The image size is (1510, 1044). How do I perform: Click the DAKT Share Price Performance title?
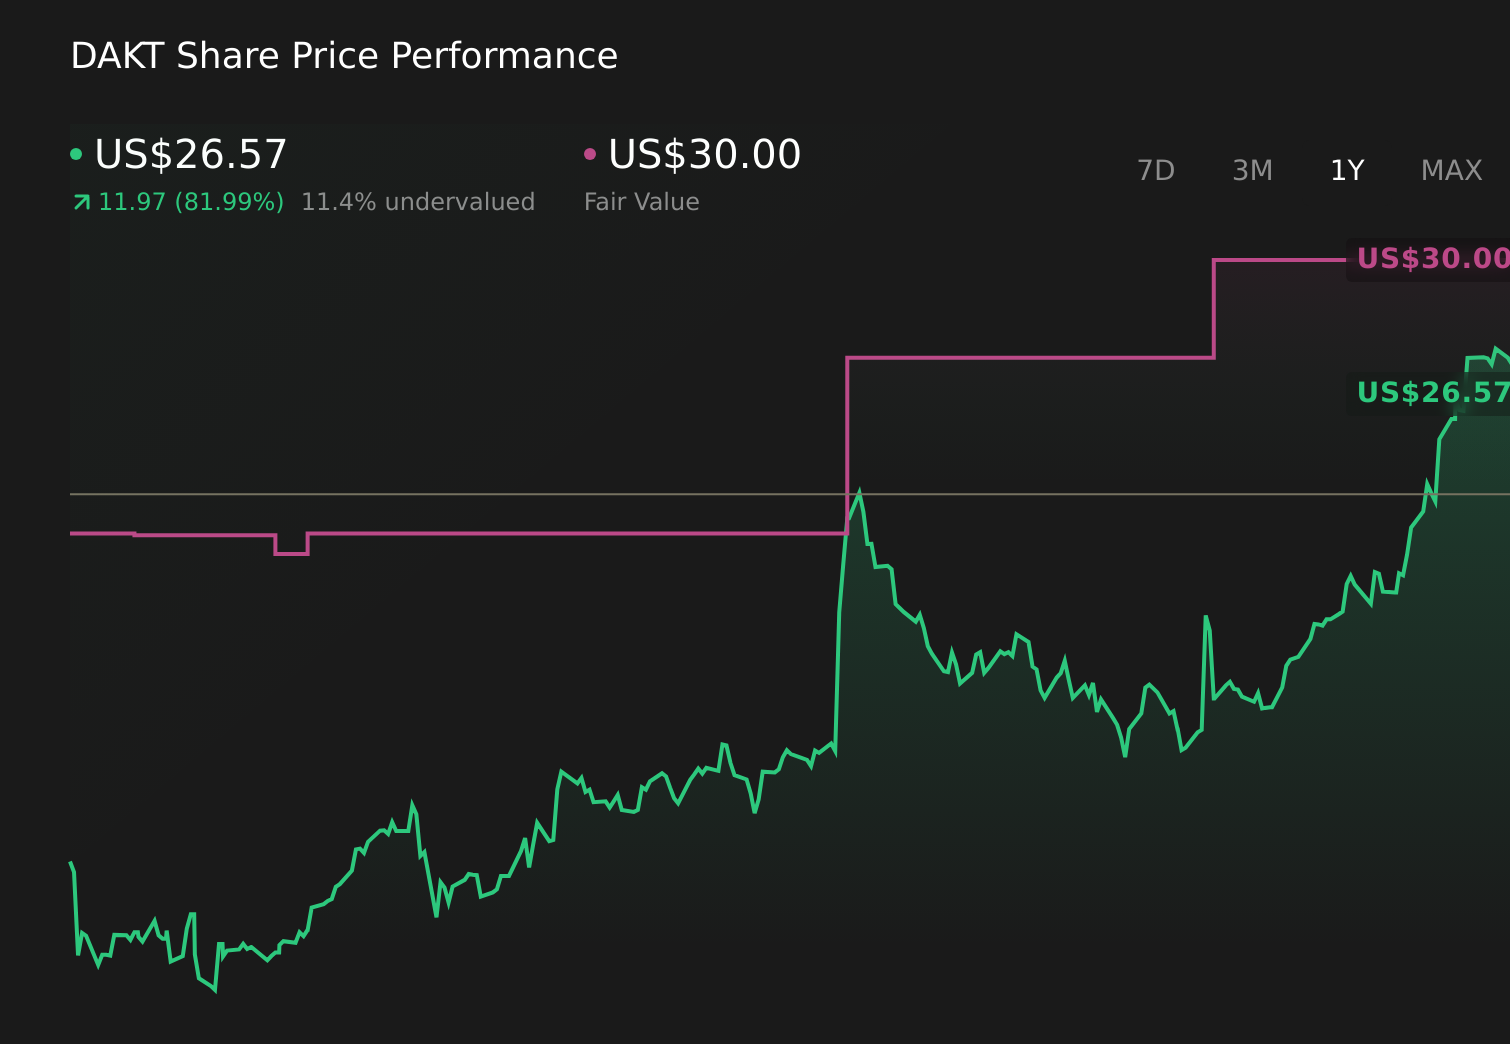click(343, 55)
